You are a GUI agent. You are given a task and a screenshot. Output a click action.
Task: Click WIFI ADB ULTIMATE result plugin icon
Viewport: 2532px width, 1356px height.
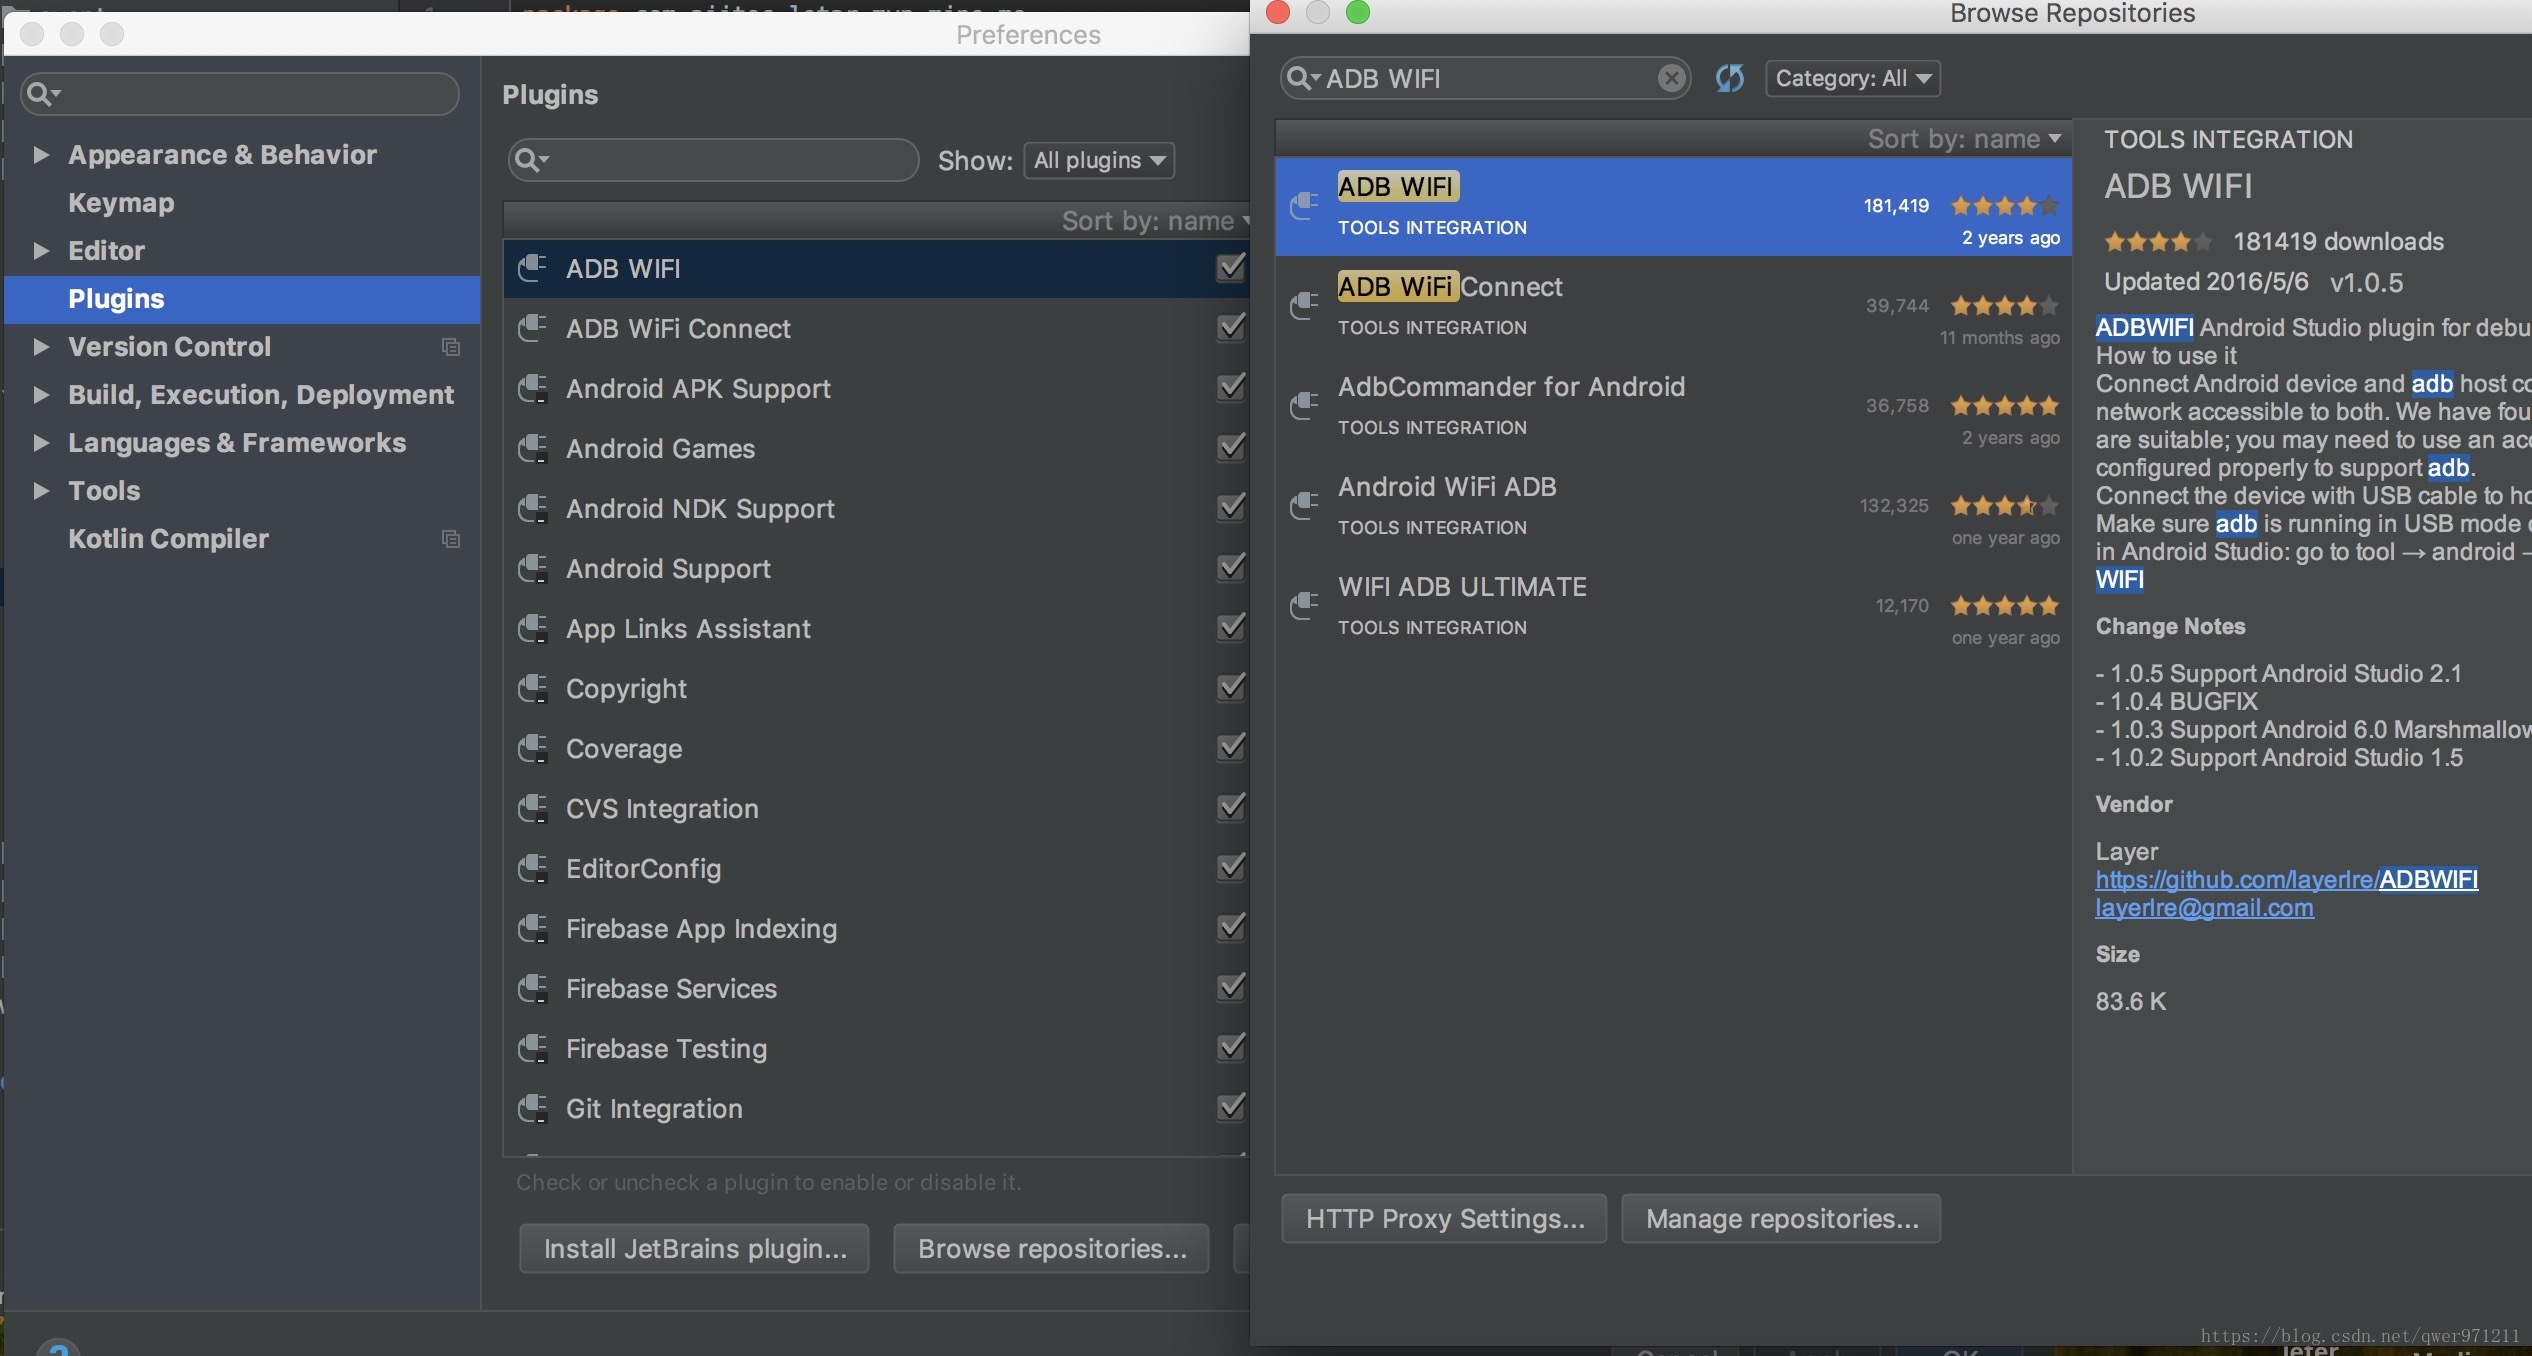coord(1304,605)
